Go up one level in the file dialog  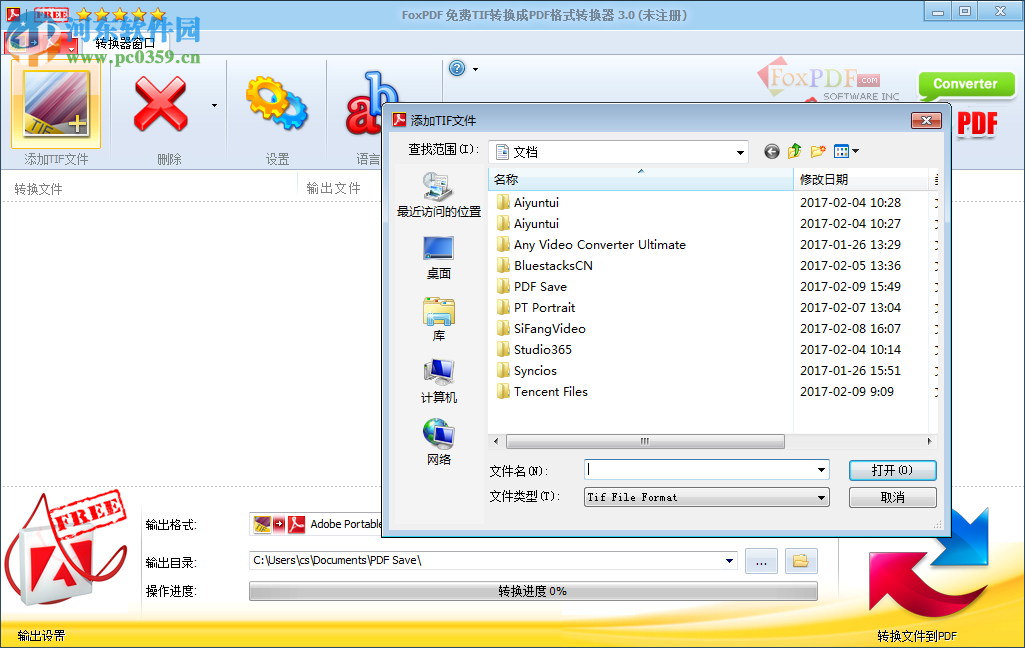pyautogui.click(x=793, y=151)
